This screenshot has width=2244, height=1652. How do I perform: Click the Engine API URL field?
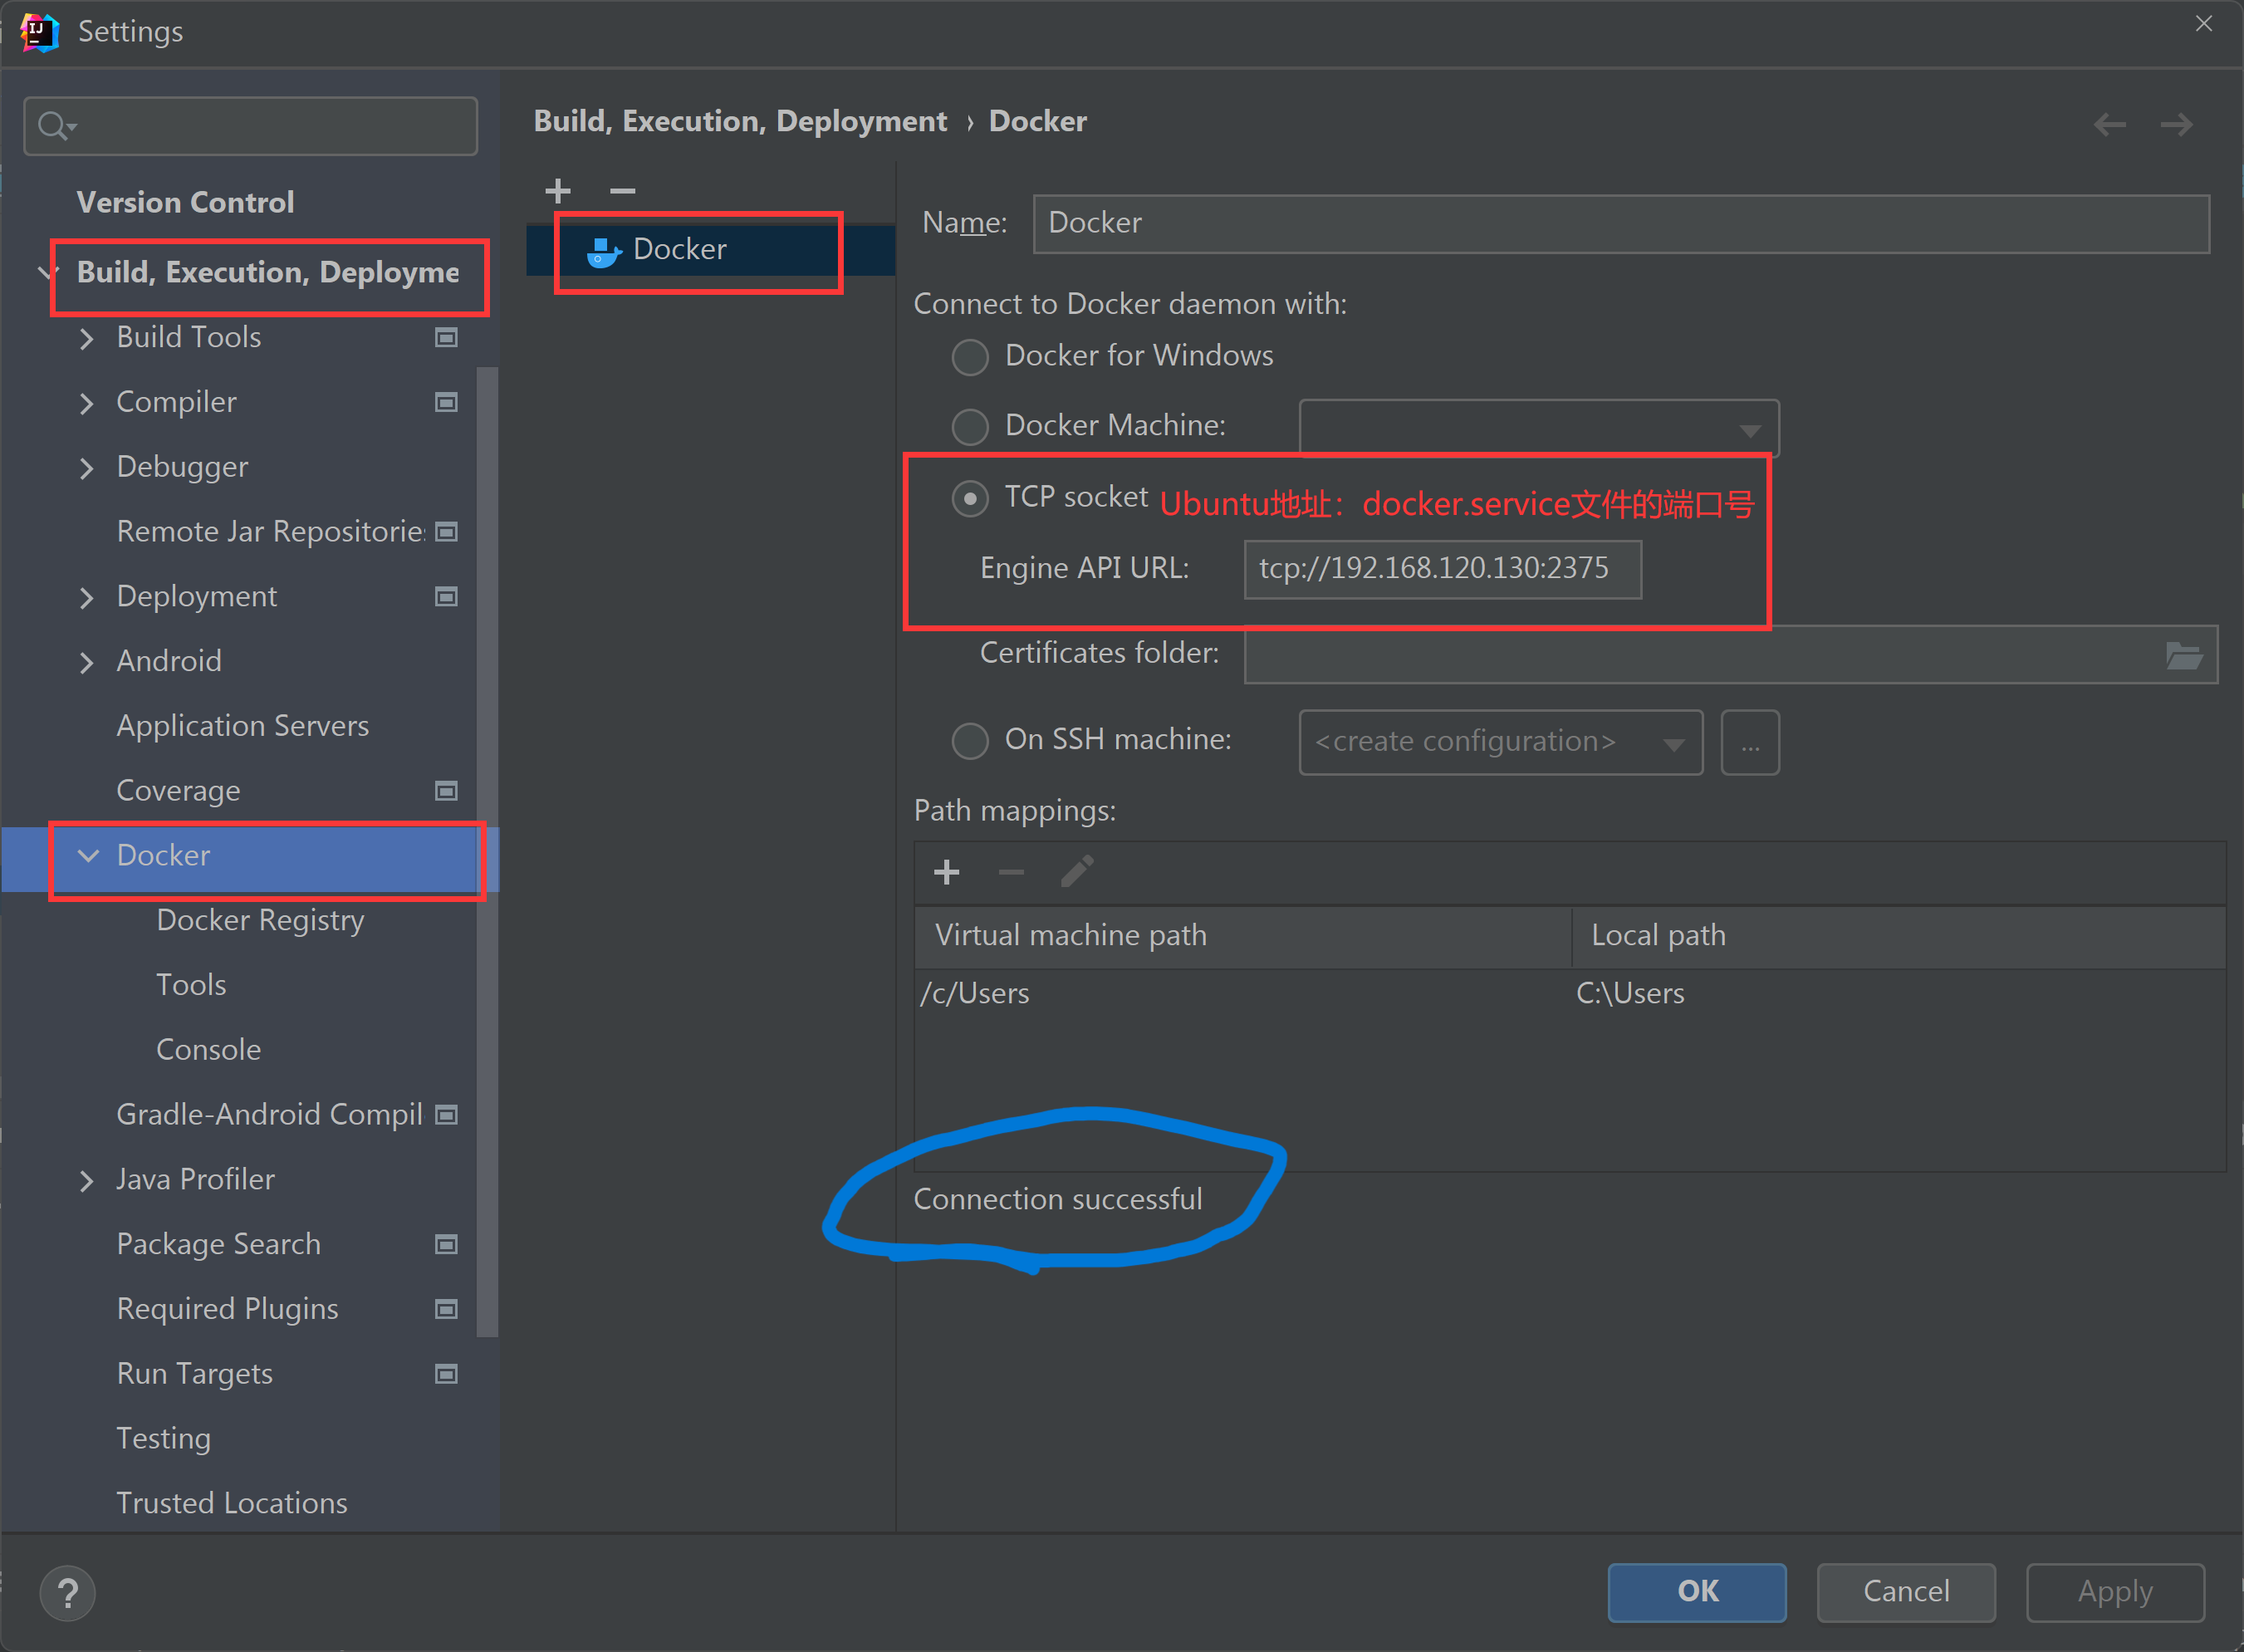pyautogui.click(x=1442, y=569)
